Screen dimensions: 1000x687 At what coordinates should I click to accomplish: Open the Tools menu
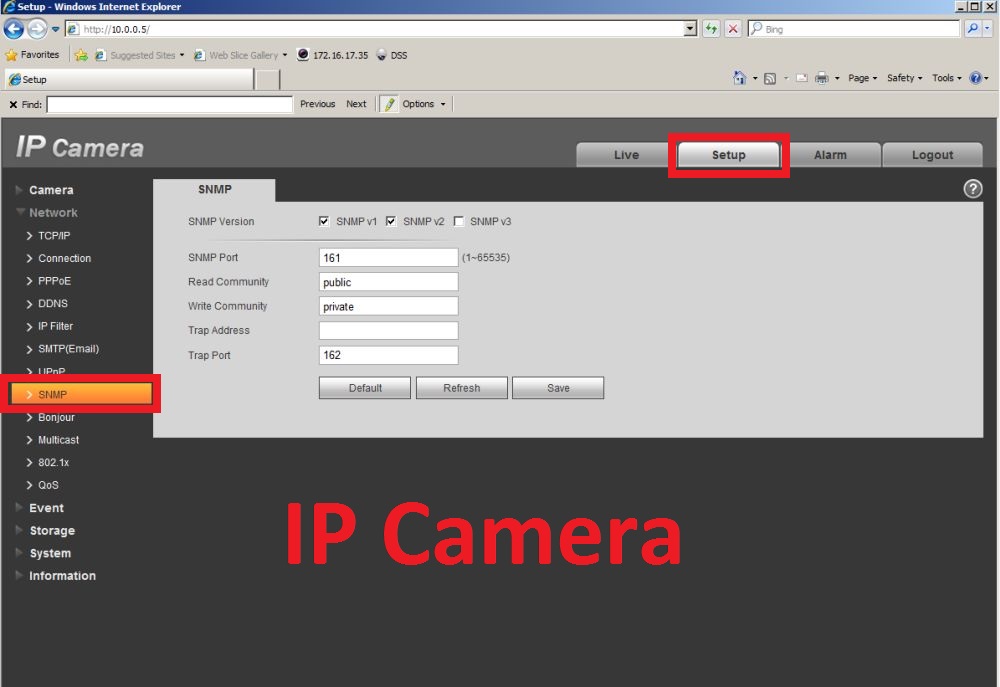(x=946, y=78)
